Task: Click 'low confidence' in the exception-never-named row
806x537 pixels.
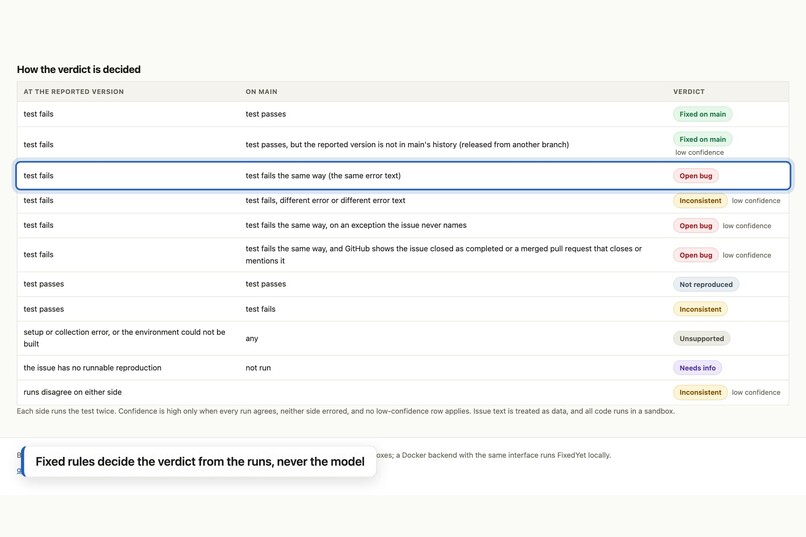Action: click(x=746, y=226)
